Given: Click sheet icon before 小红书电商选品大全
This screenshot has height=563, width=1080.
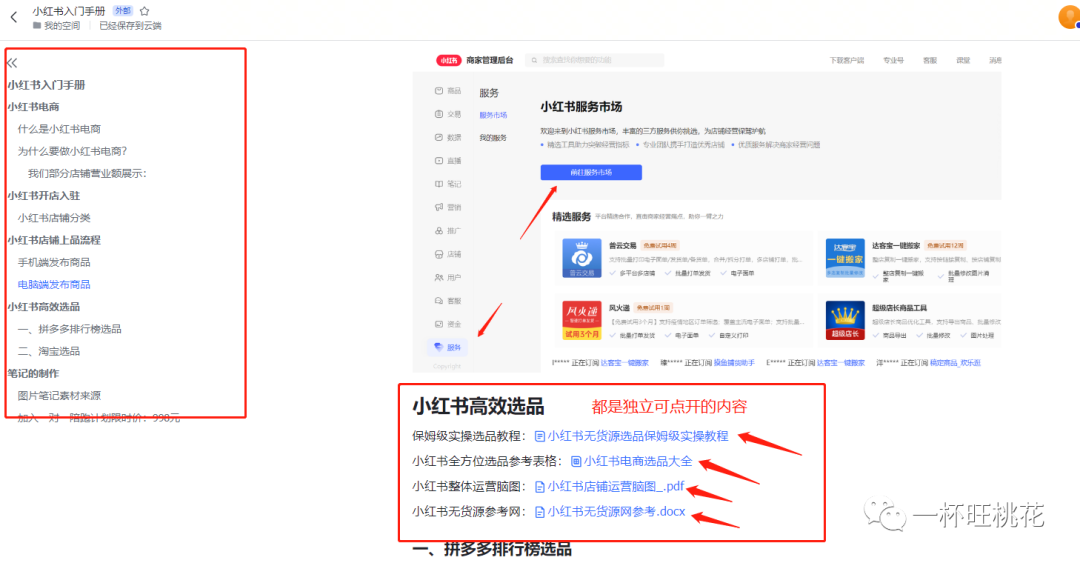Looking at the screenshot, I should point(576,461).
